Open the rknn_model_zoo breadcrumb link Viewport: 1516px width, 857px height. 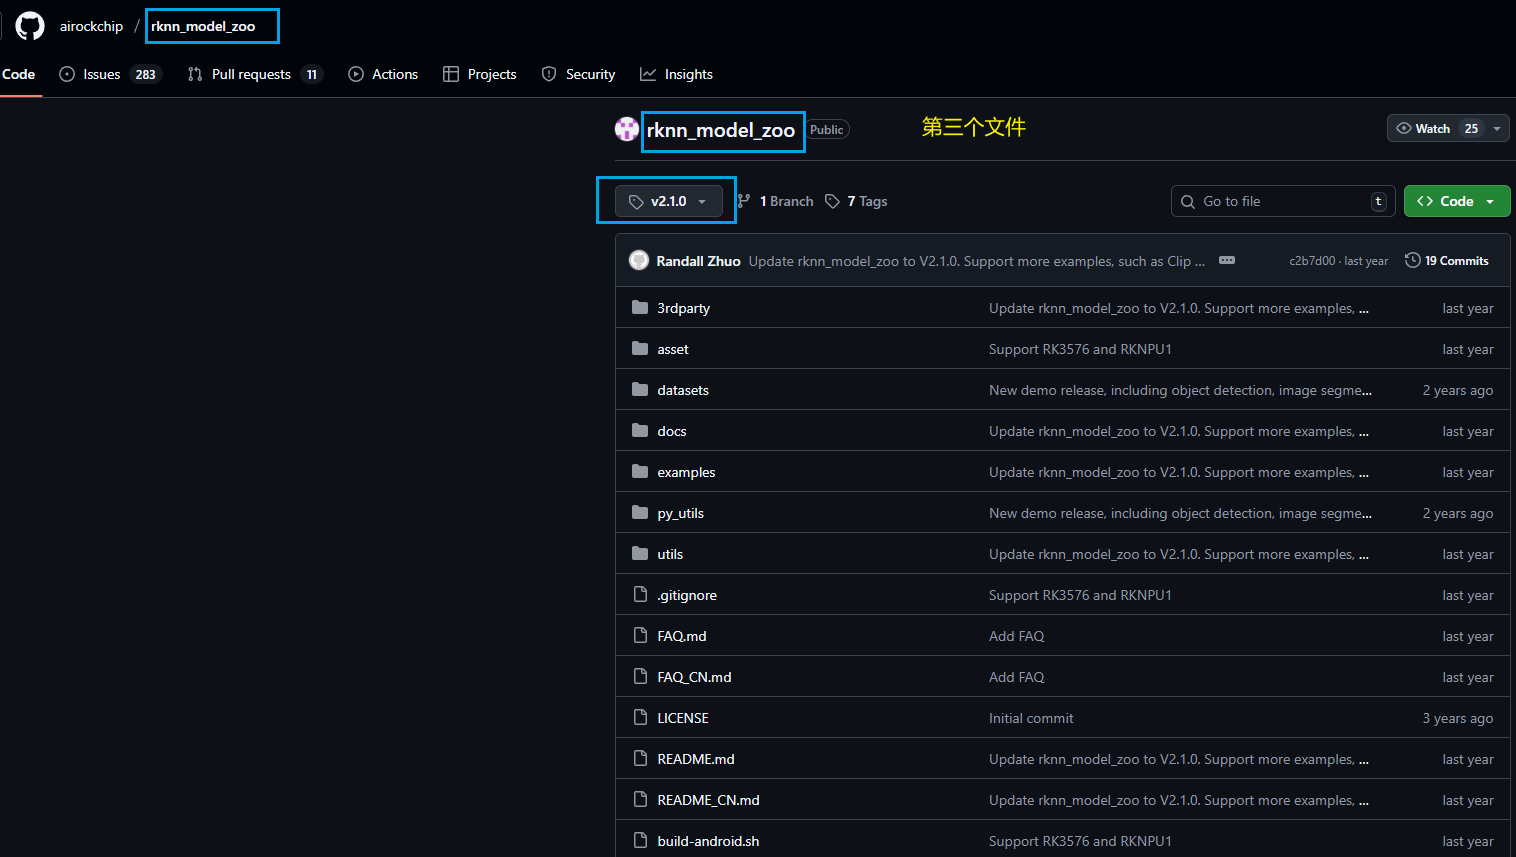click(203, 26)
